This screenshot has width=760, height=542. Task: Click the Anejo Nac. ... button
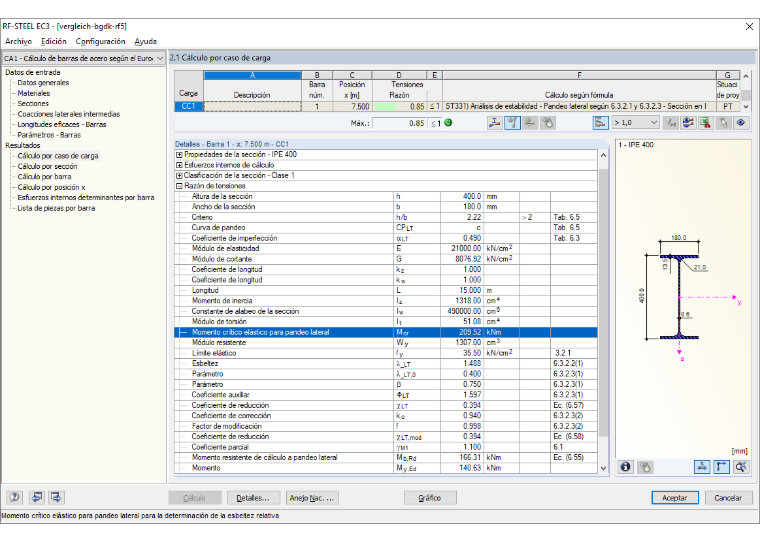coord(312,498)
